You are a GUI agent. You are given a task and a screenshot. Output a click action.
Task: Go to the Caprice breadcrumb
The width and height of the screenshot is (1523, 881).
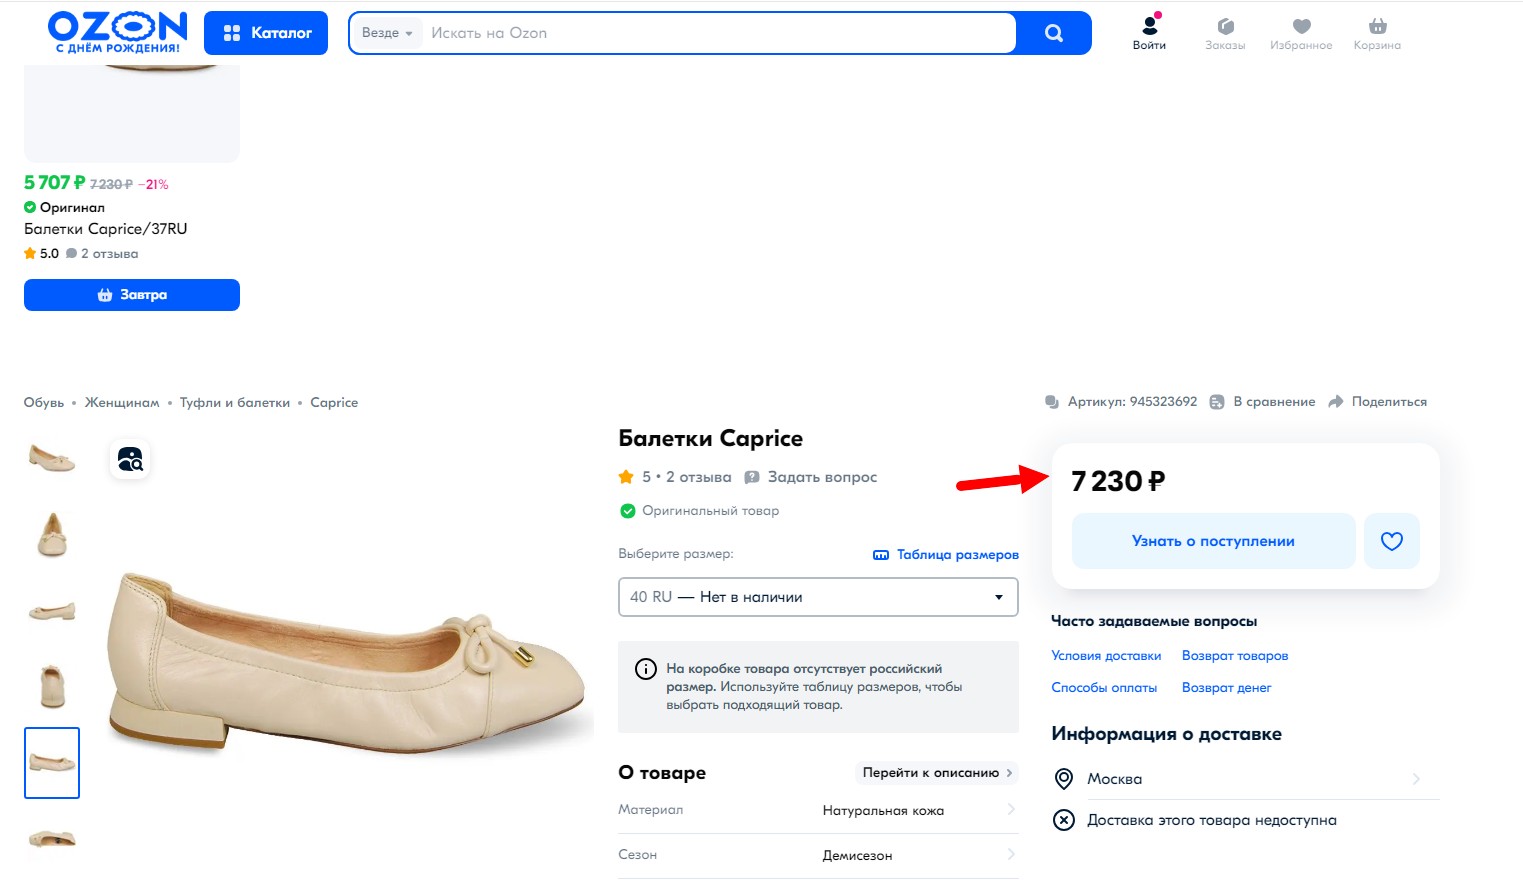(x=334, y=403)
